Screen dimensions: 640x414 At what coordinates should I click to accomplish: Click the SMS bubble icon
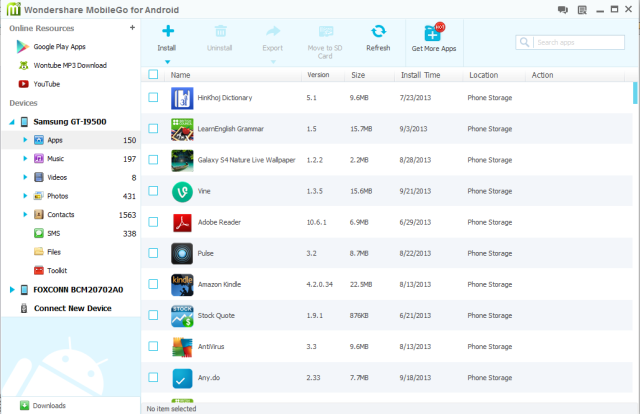coord(39,233)
